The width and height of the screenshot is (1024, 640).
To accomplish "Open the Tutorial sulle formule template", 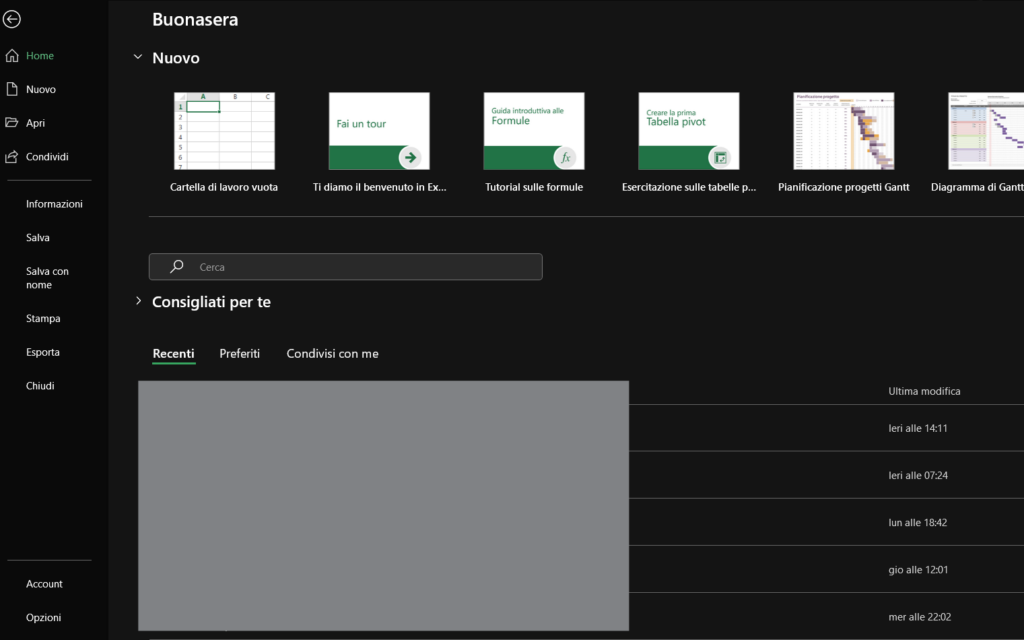I will click(534, 131).
